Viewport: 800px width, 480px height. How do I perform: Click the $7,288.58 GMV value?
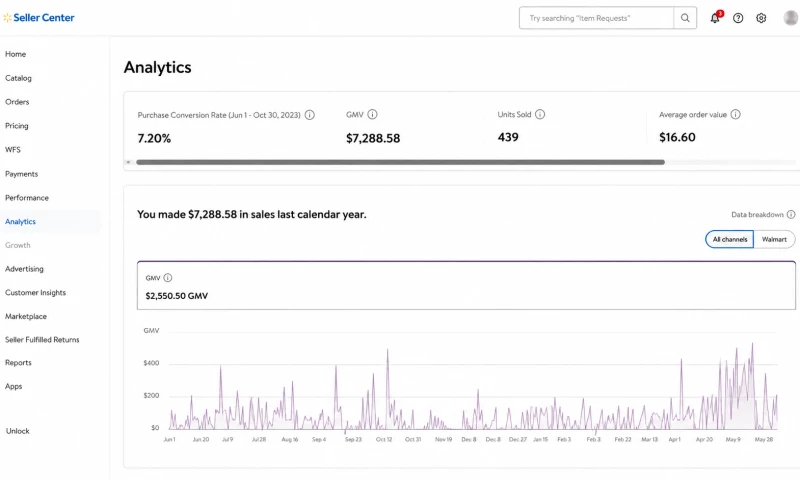pos(373,138)
